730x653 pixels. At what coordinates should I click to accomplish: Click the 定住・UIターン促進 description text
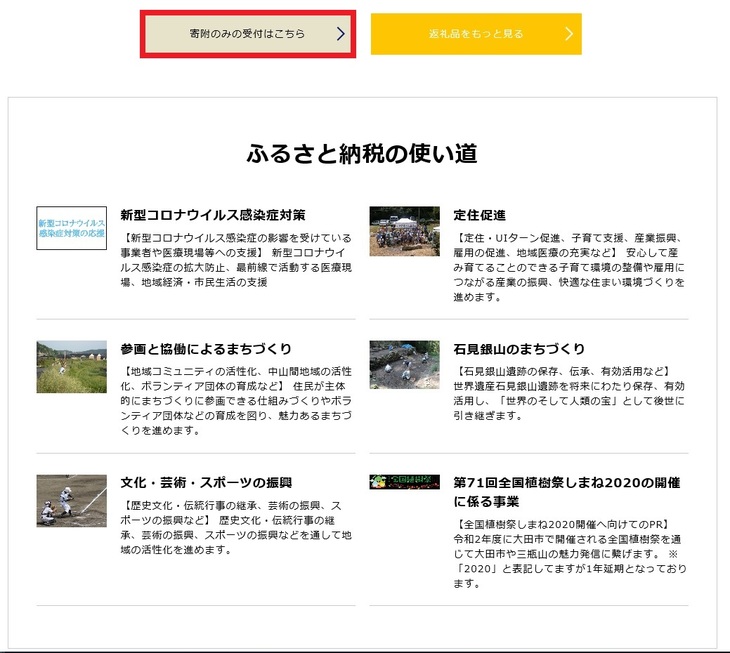coord(568,267)
